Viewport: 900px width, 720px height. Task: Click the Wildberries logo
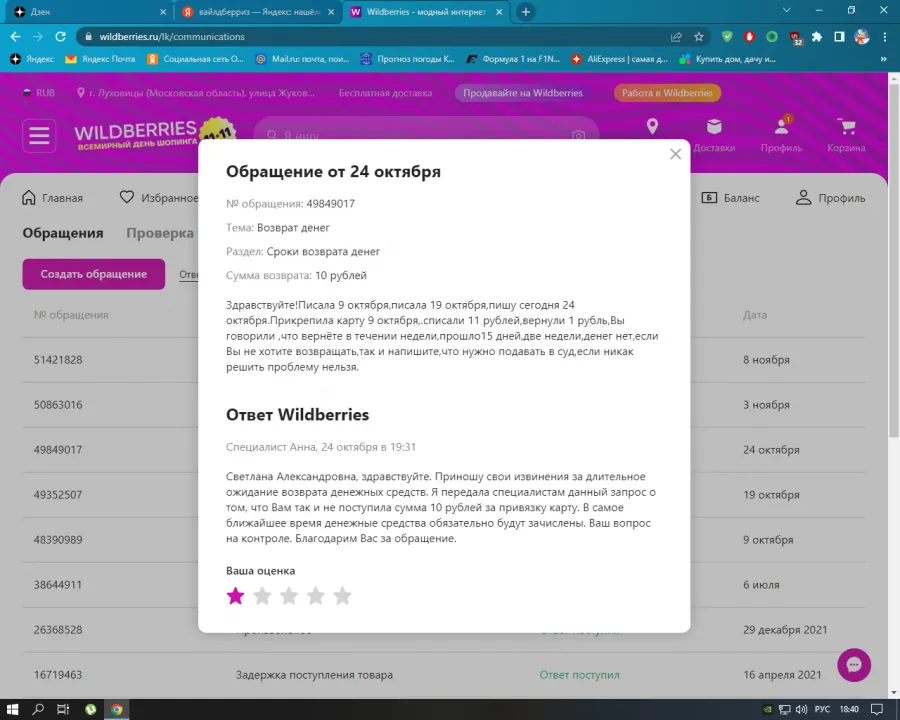135,136
